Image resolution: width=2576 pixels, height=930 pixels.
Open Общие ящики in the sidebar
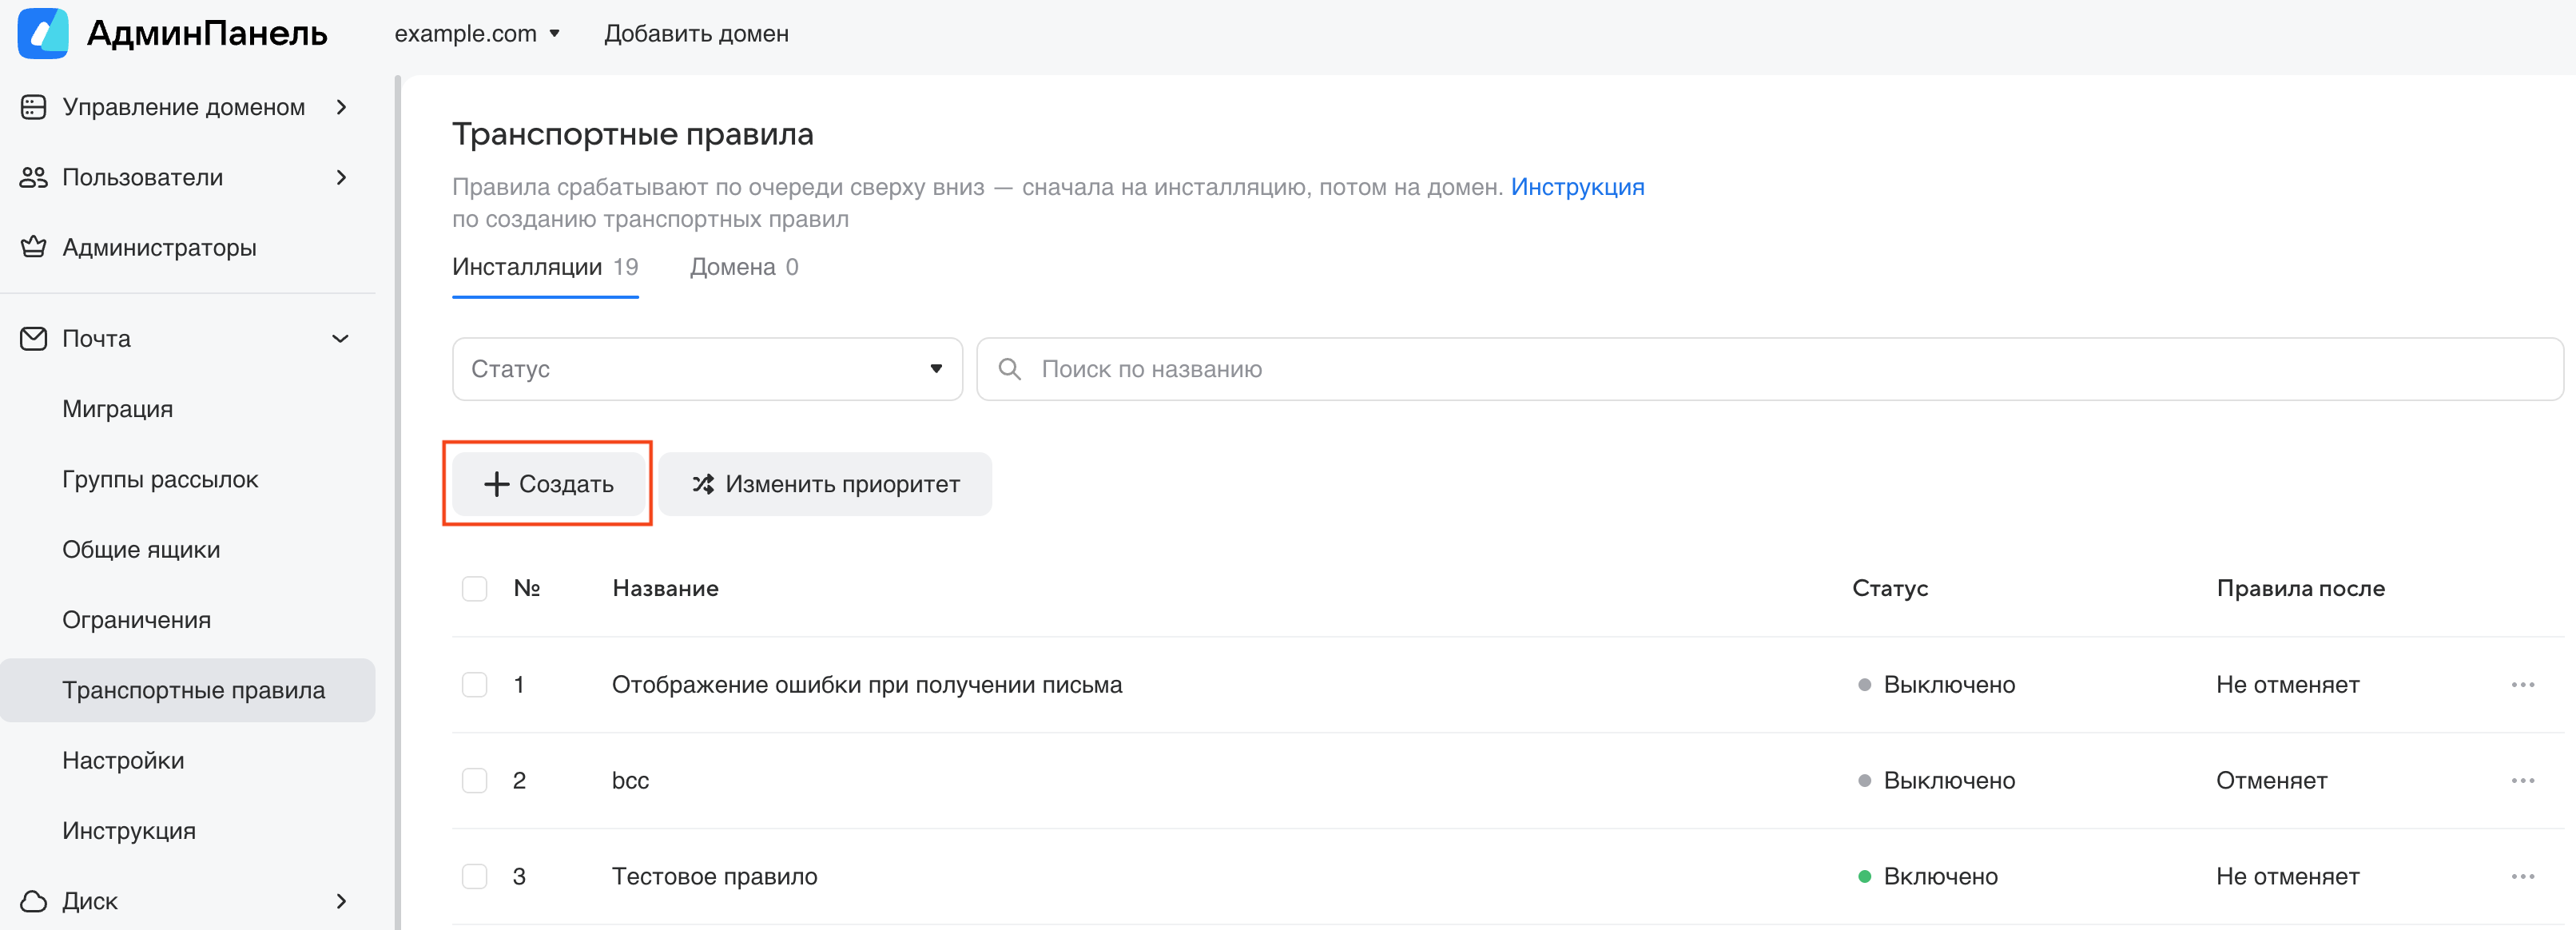coord(141,549)
